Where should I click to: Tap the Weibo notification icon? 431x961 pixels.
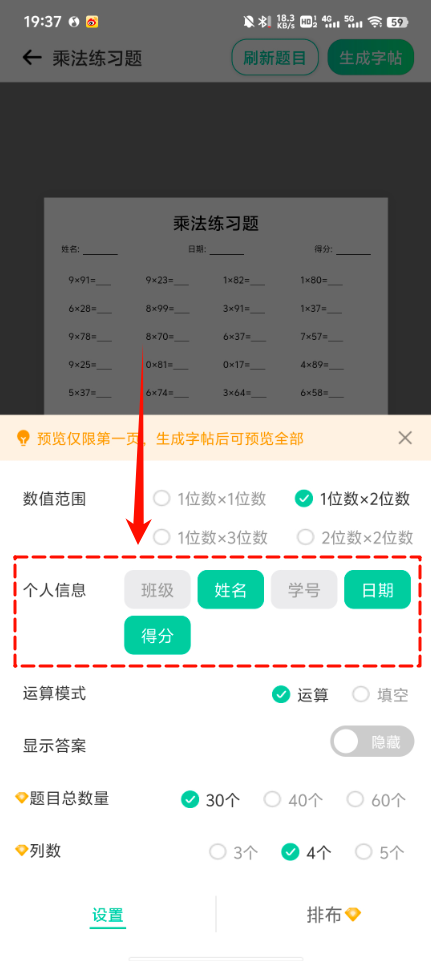point(92,22)
